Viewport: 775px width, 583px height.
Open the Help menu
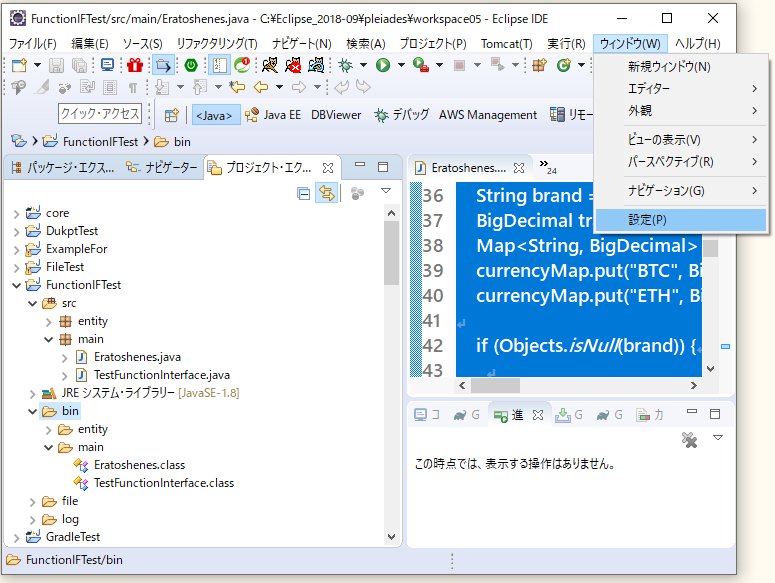click(x=698, y=44)
